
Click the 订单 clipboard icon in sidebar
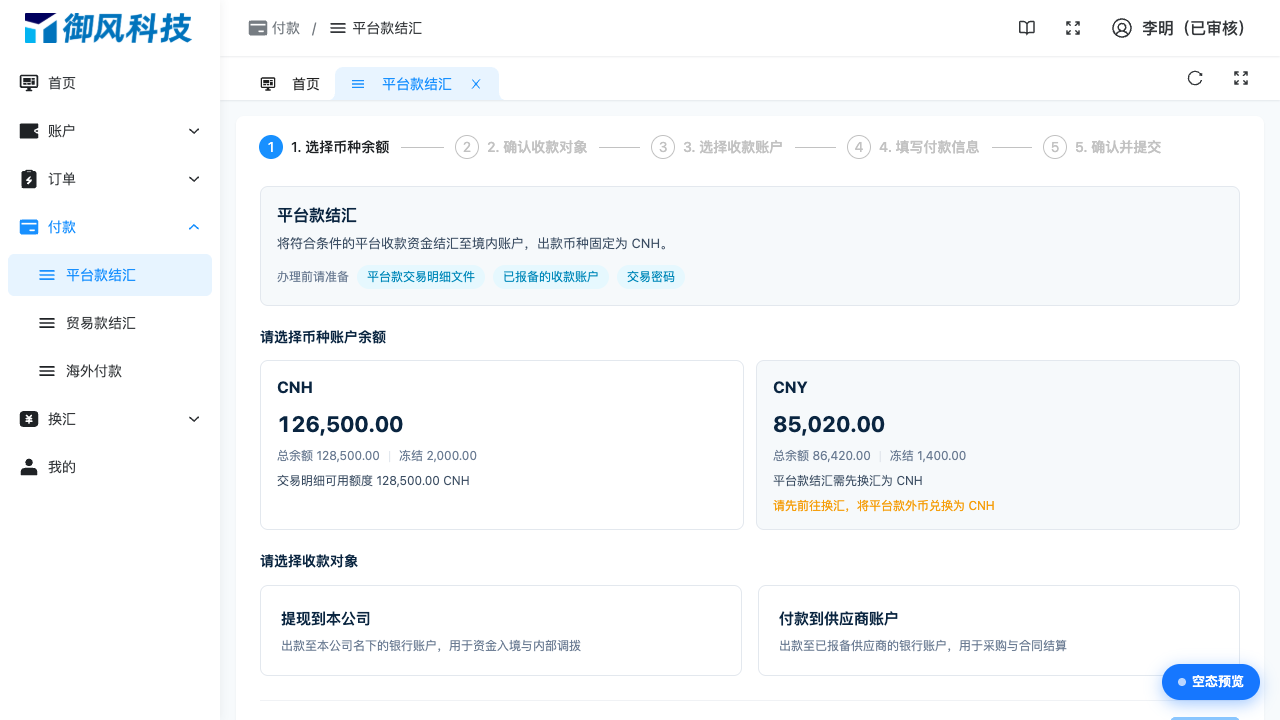coord(29,179)
